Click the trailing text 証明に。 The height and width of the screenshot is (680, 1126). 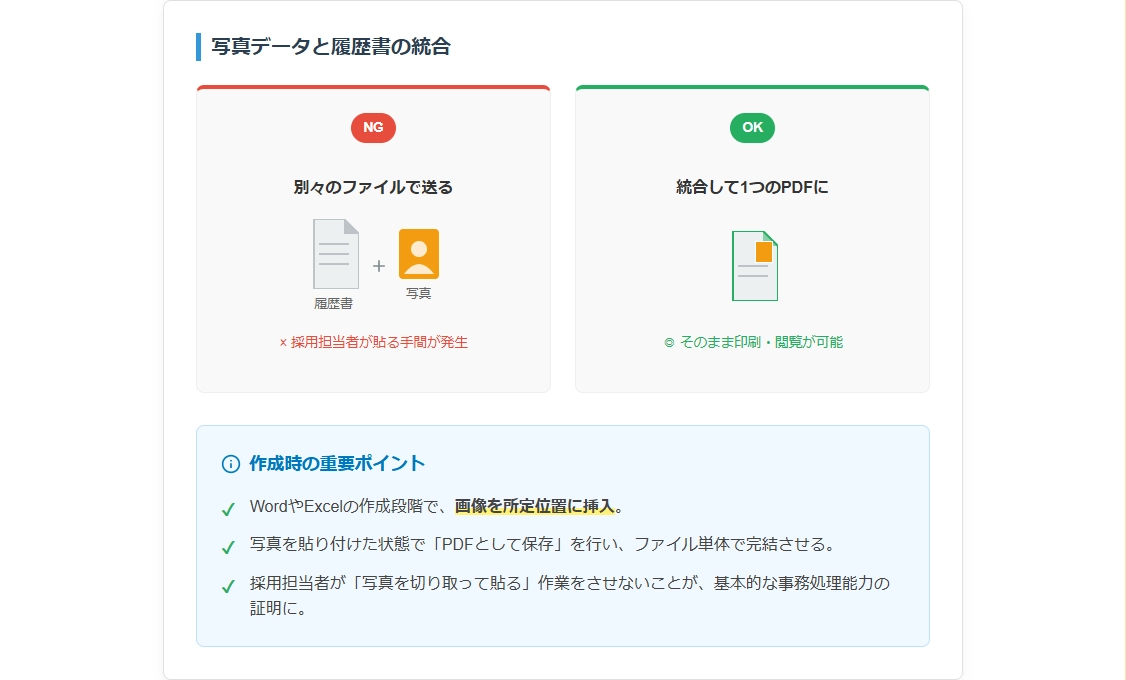click(x=279, y=609)
